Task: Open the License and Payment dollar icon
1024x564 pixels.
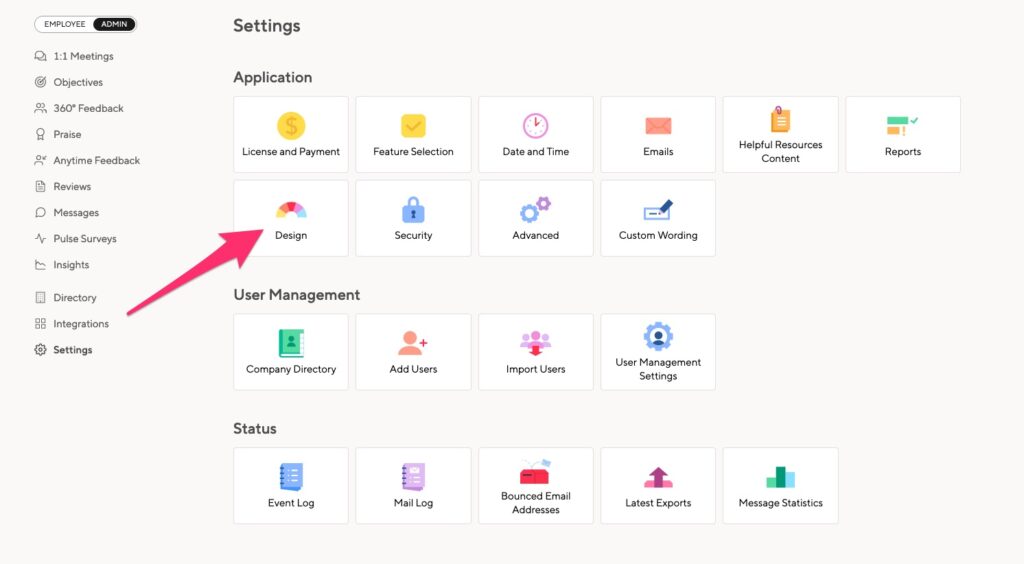Action: click(291, 125)
